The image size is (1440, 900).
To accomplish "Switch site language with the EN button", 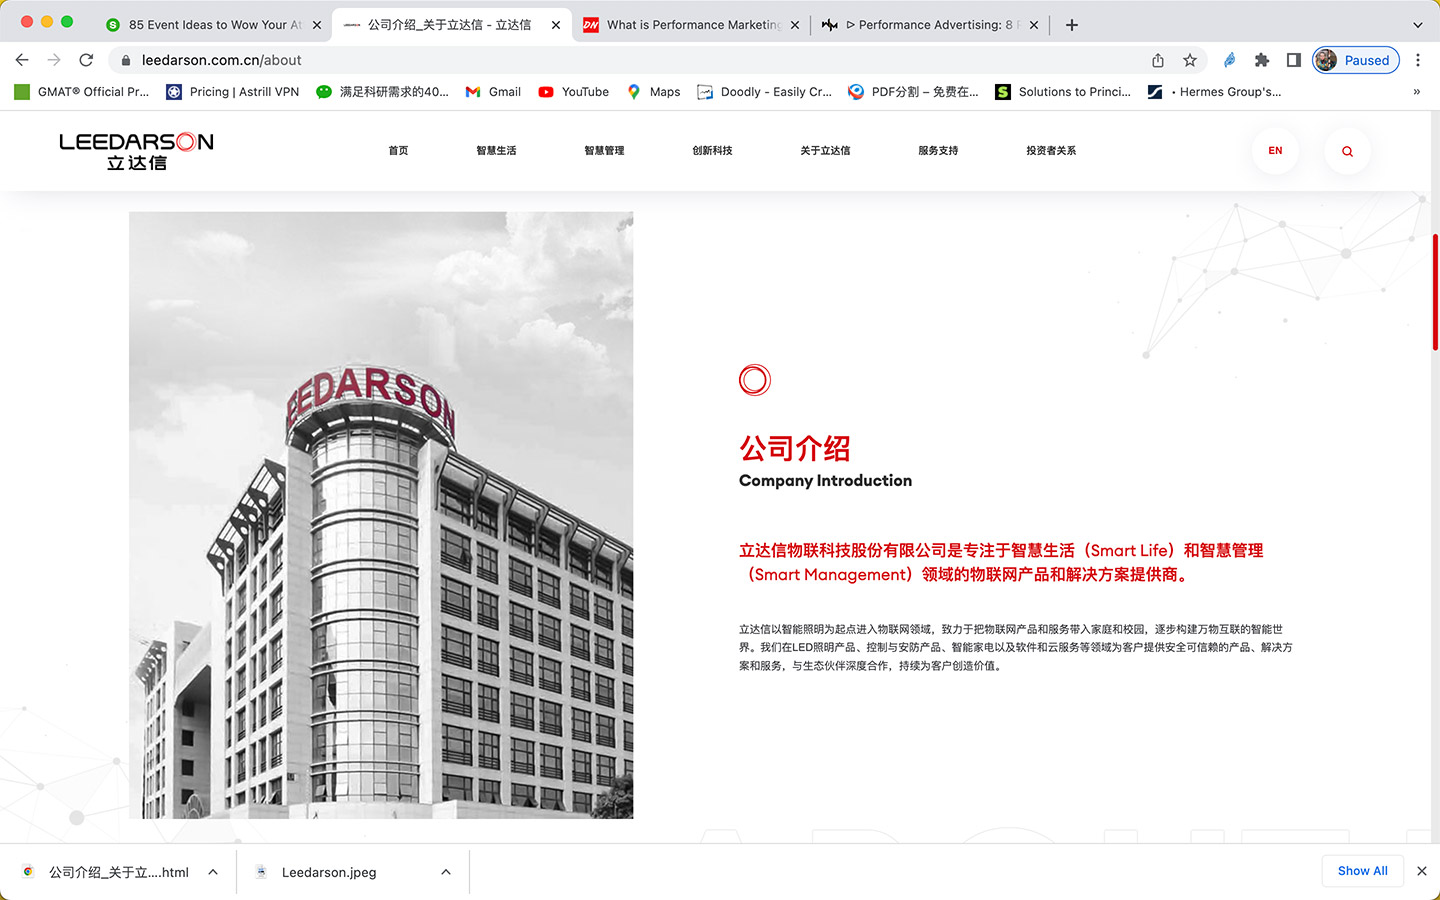I will coord(1275,151).
